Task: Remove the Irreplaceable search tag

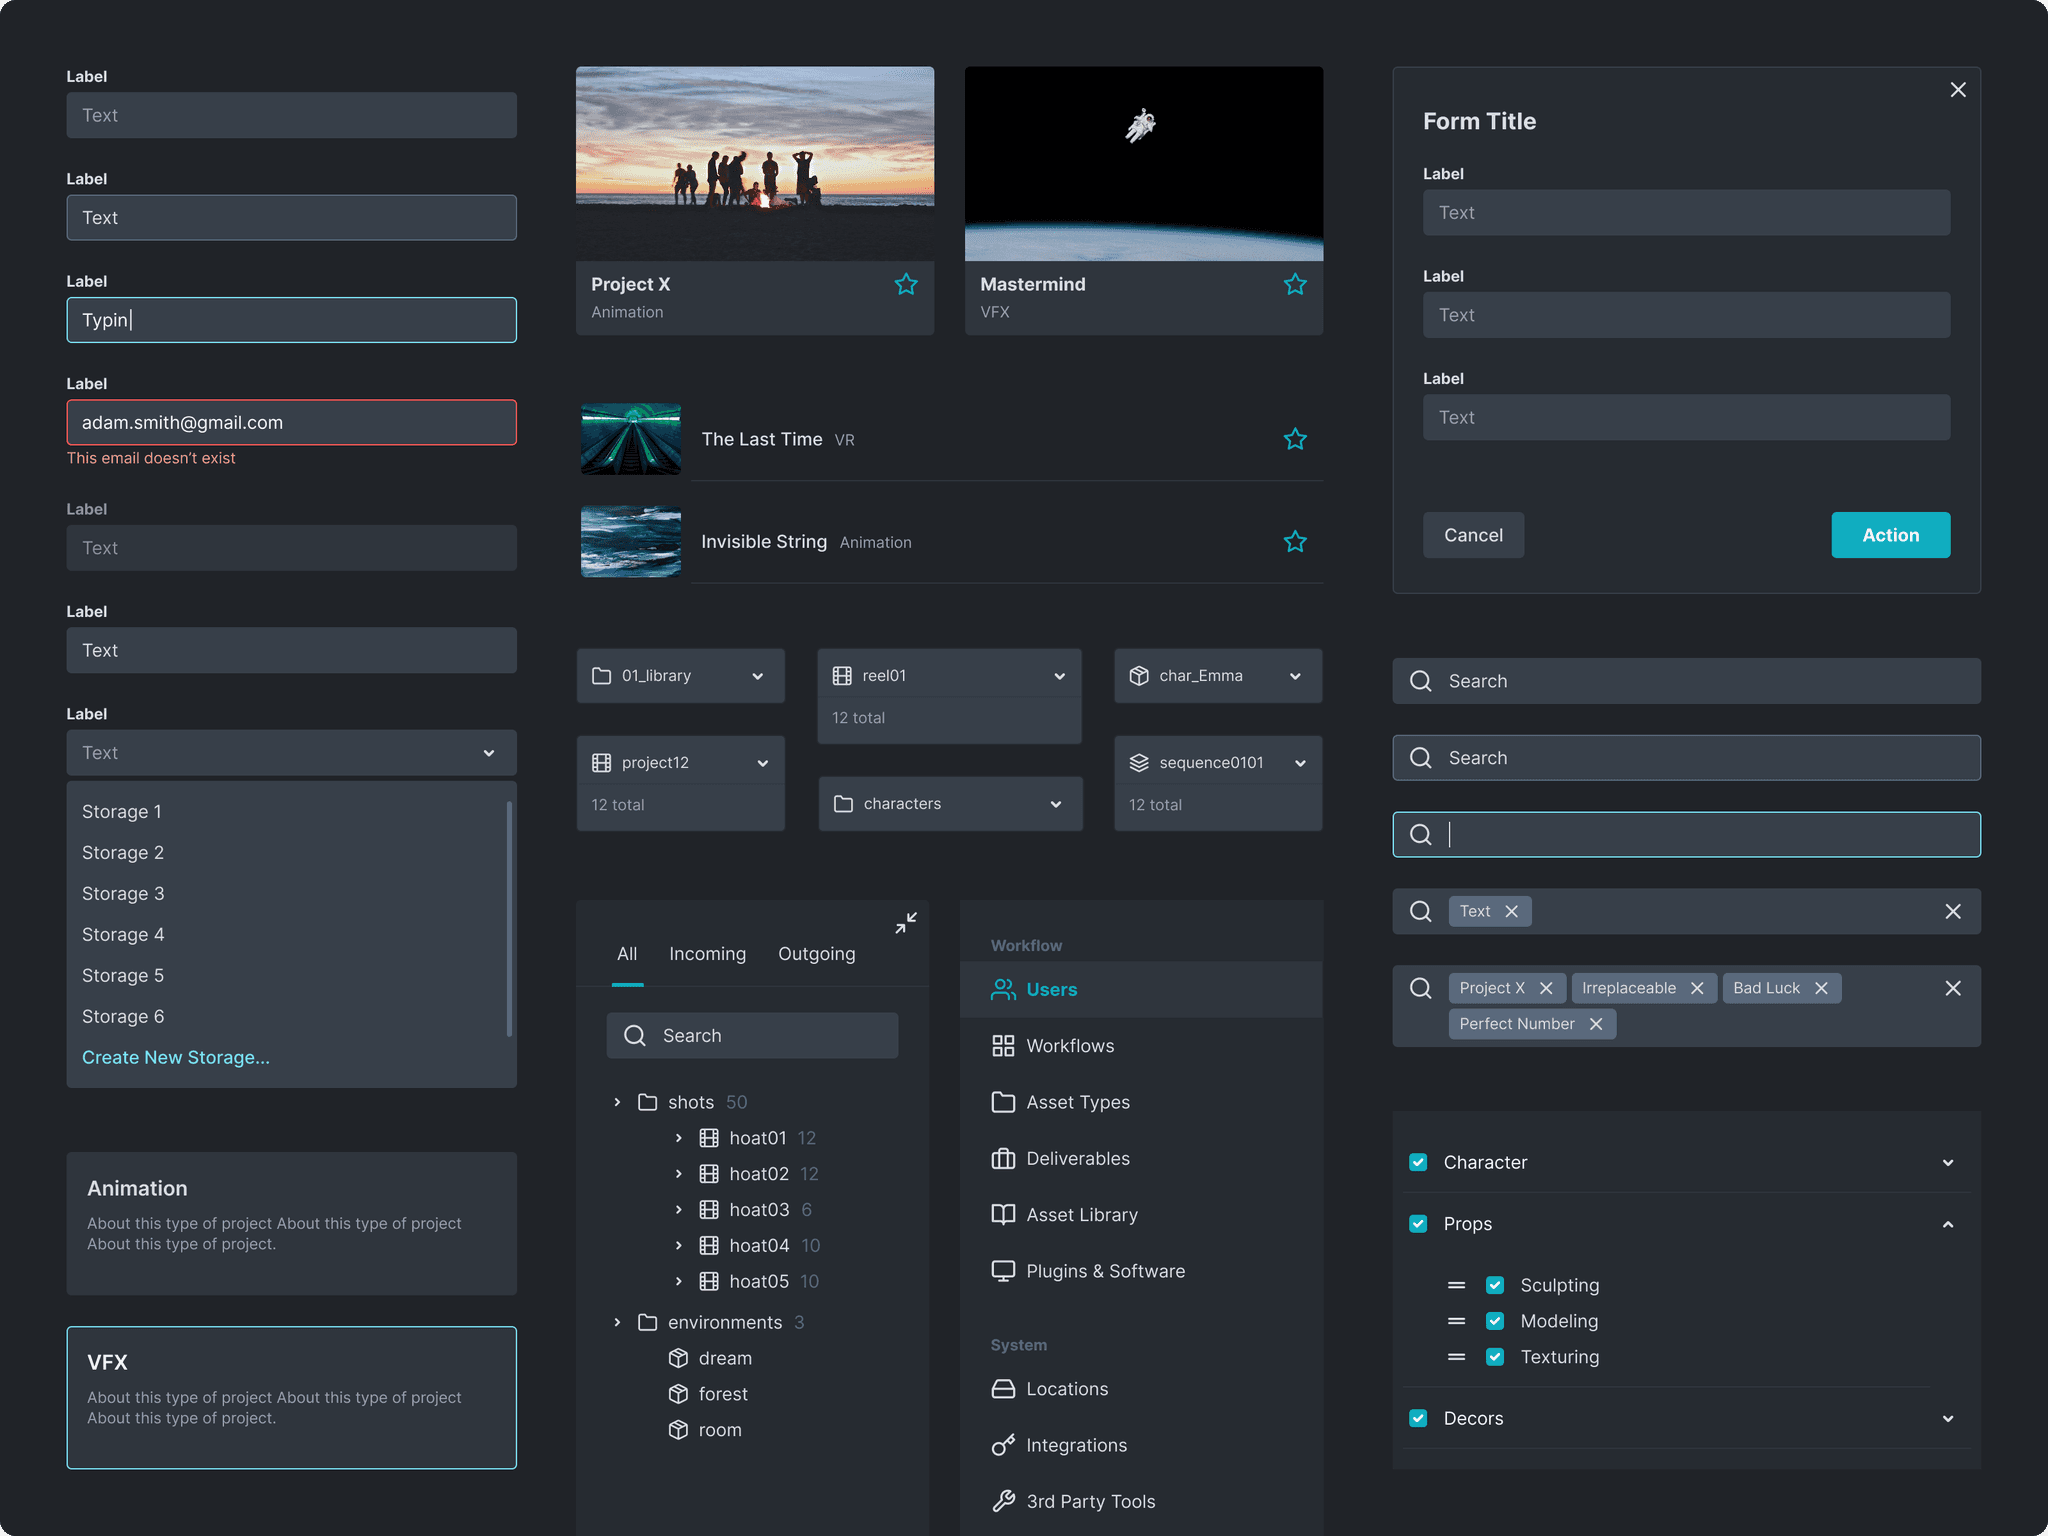Action: pyautogui.click(x=1697, y=988)
